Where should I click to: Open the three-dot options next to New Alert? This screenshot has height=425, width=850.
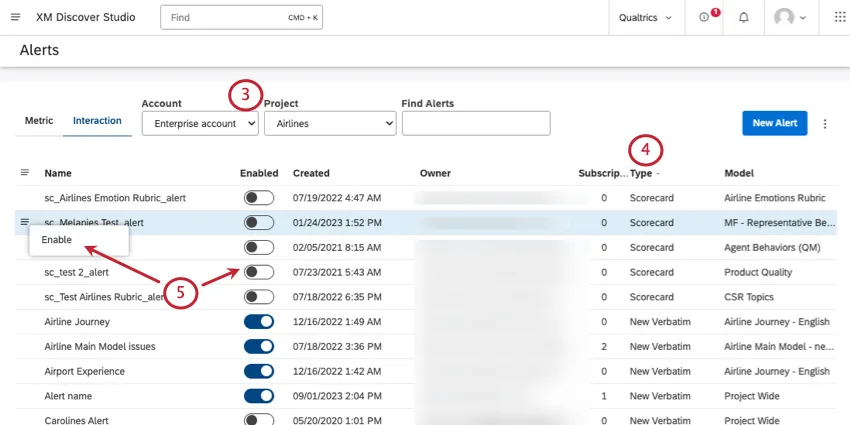[825, 123]
